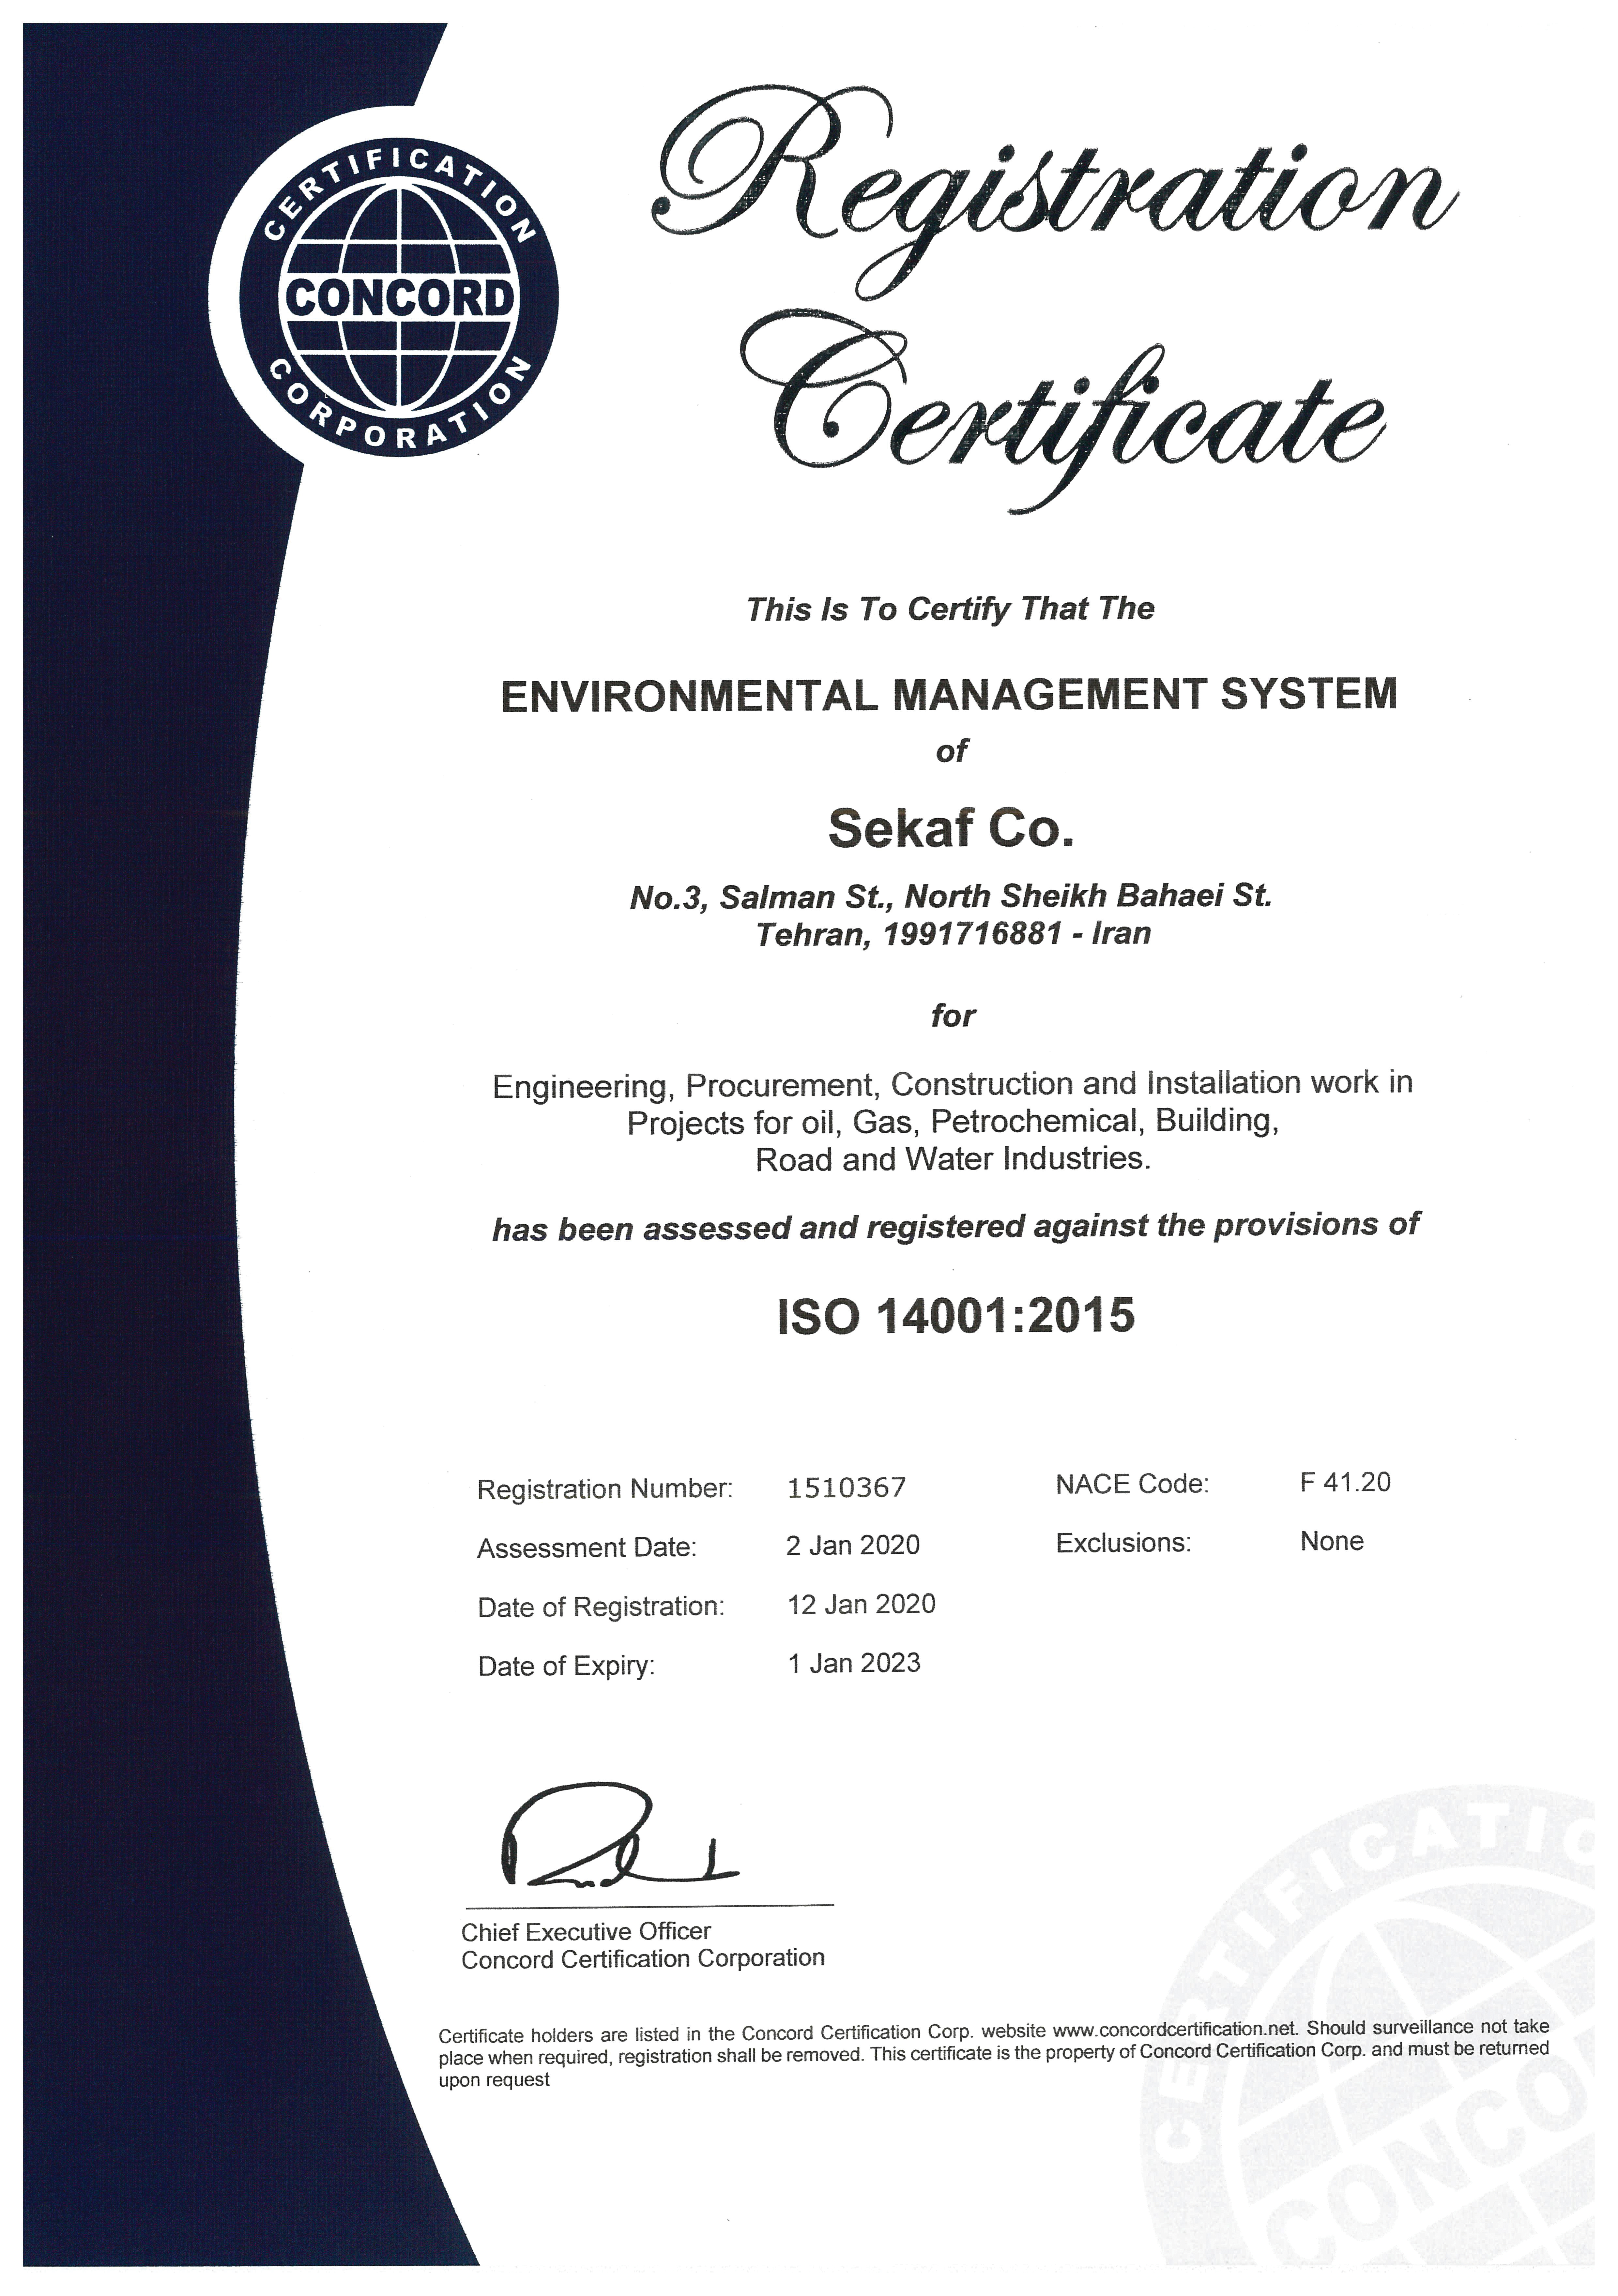
Task: Click address line 'No.3, Salman St., North Sheikh Bahaei St.'
Action: [951, 896]
